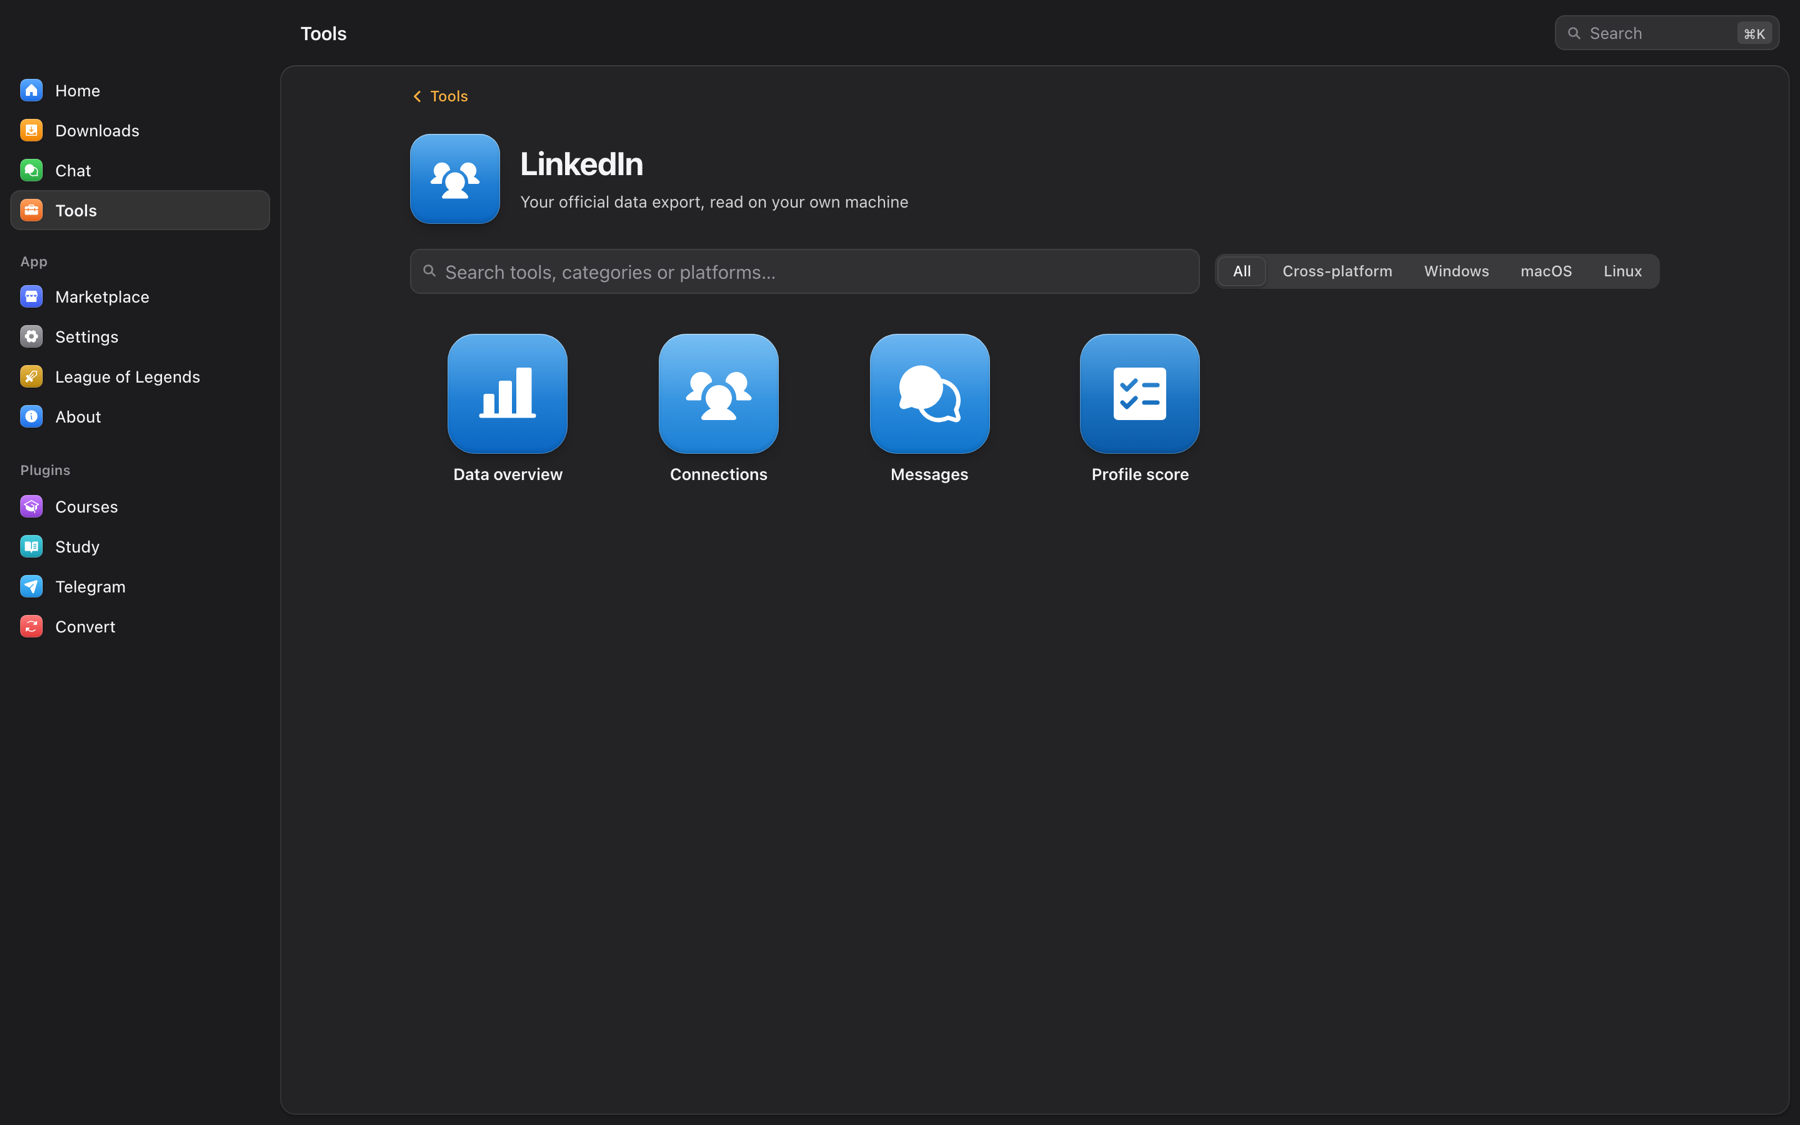
Task: Click the Messages label
Action: [929, 474]
